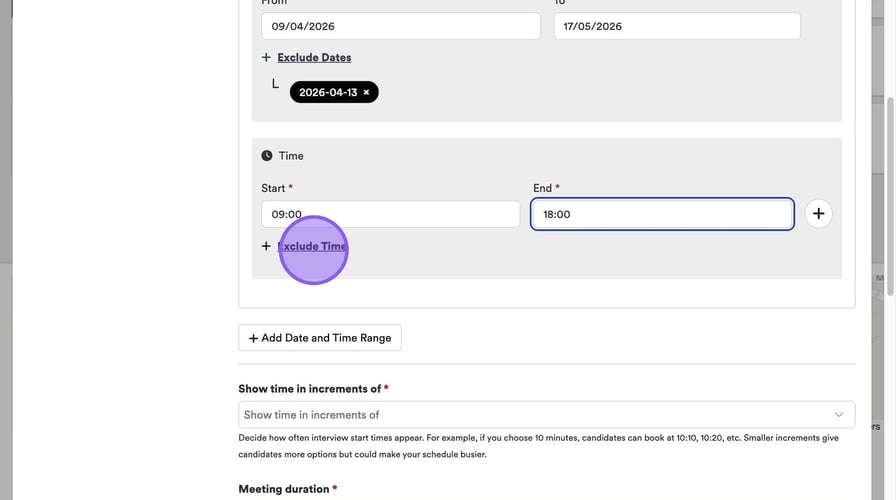Click the page vertical scrollbar
Image resolution: width=896 pixels, height=500 pixels.
(x=890, y=200)
